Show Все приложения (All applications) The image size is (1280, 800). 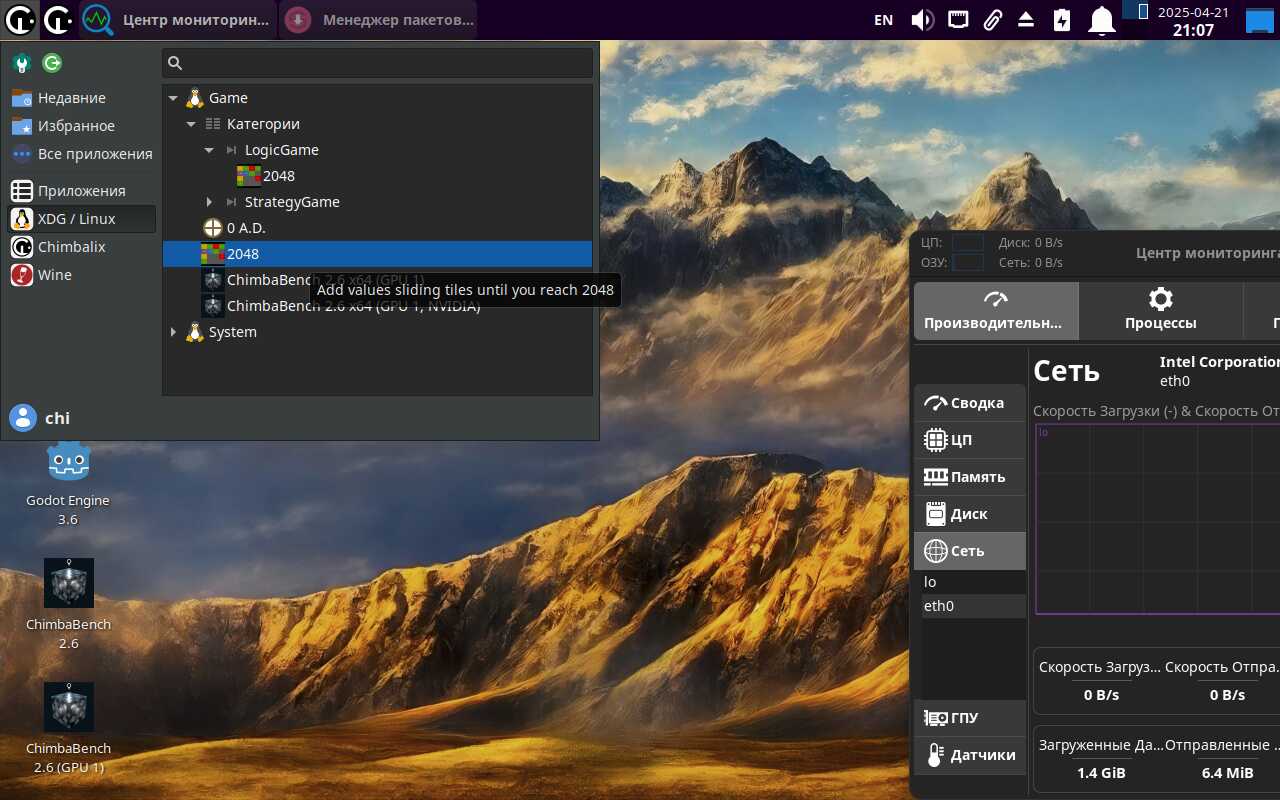point(82,154)
